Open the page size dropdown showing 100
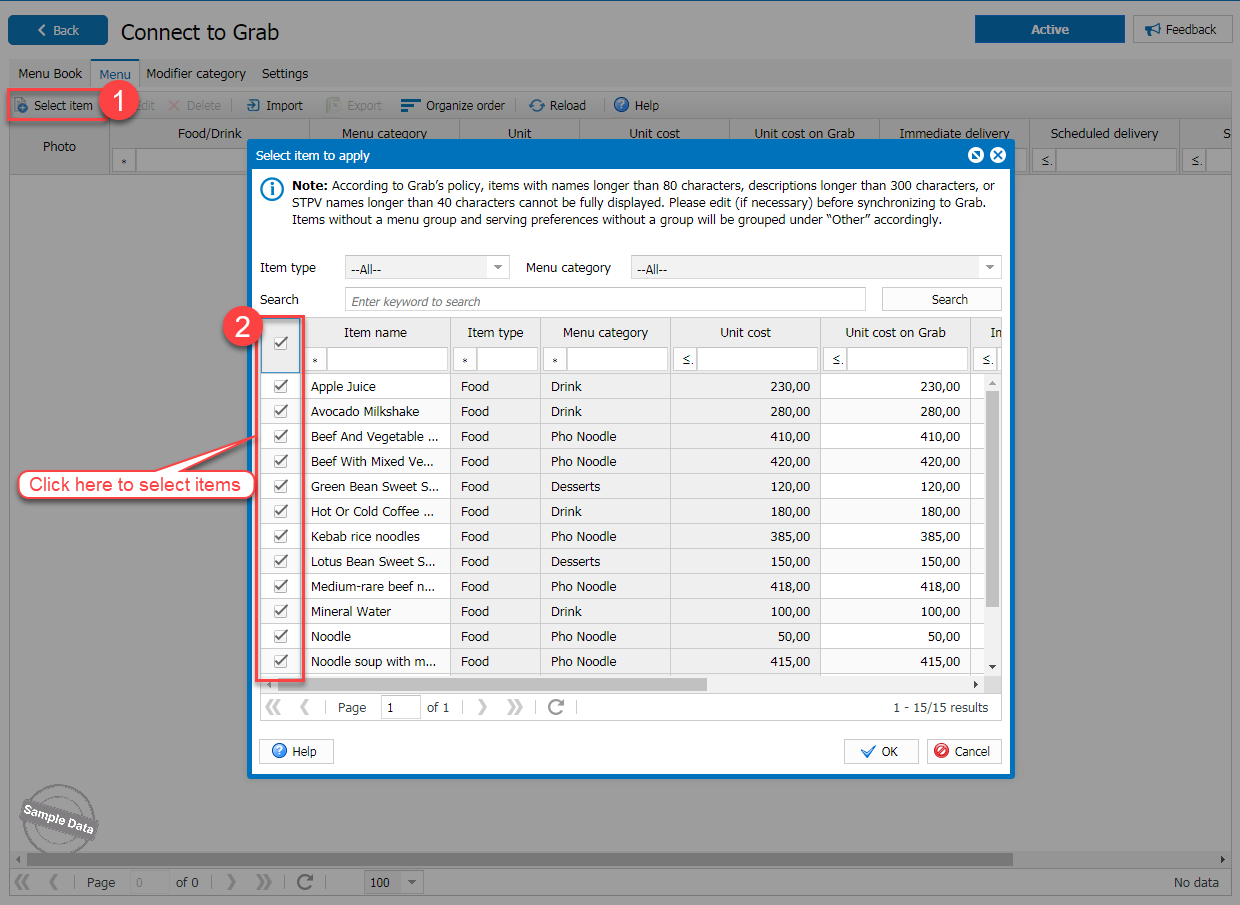 point(411,883)
